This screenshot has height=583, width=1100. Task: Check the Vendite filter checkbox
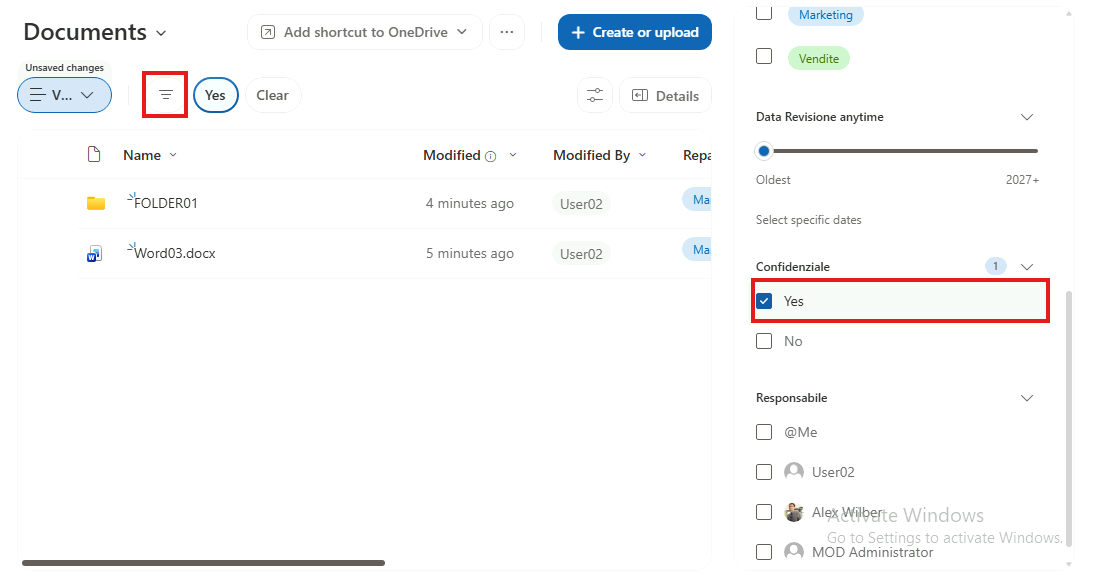pyautogui.click(x=764, y=56)
